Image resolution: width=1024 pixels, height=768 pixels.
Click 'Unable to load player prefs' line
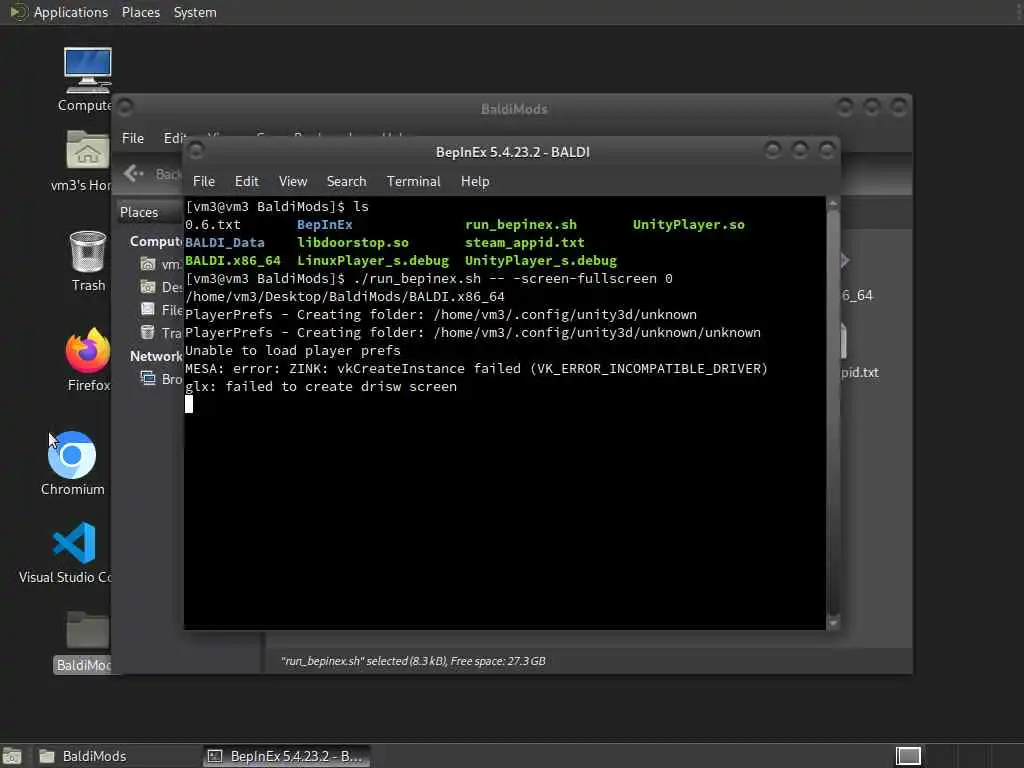tap(293, 351)
